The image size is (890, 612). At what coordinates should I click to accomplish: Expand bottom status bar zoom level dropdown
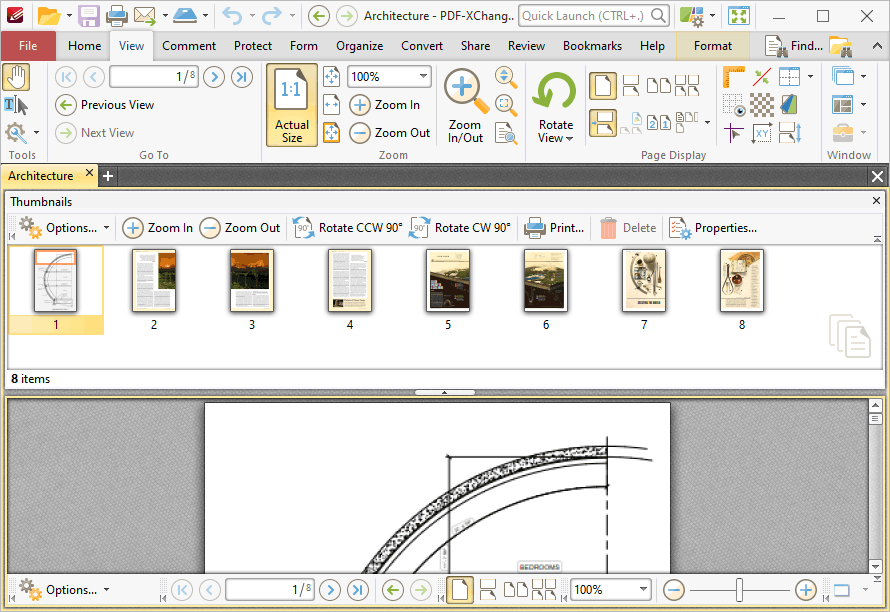tap(643, 590)
